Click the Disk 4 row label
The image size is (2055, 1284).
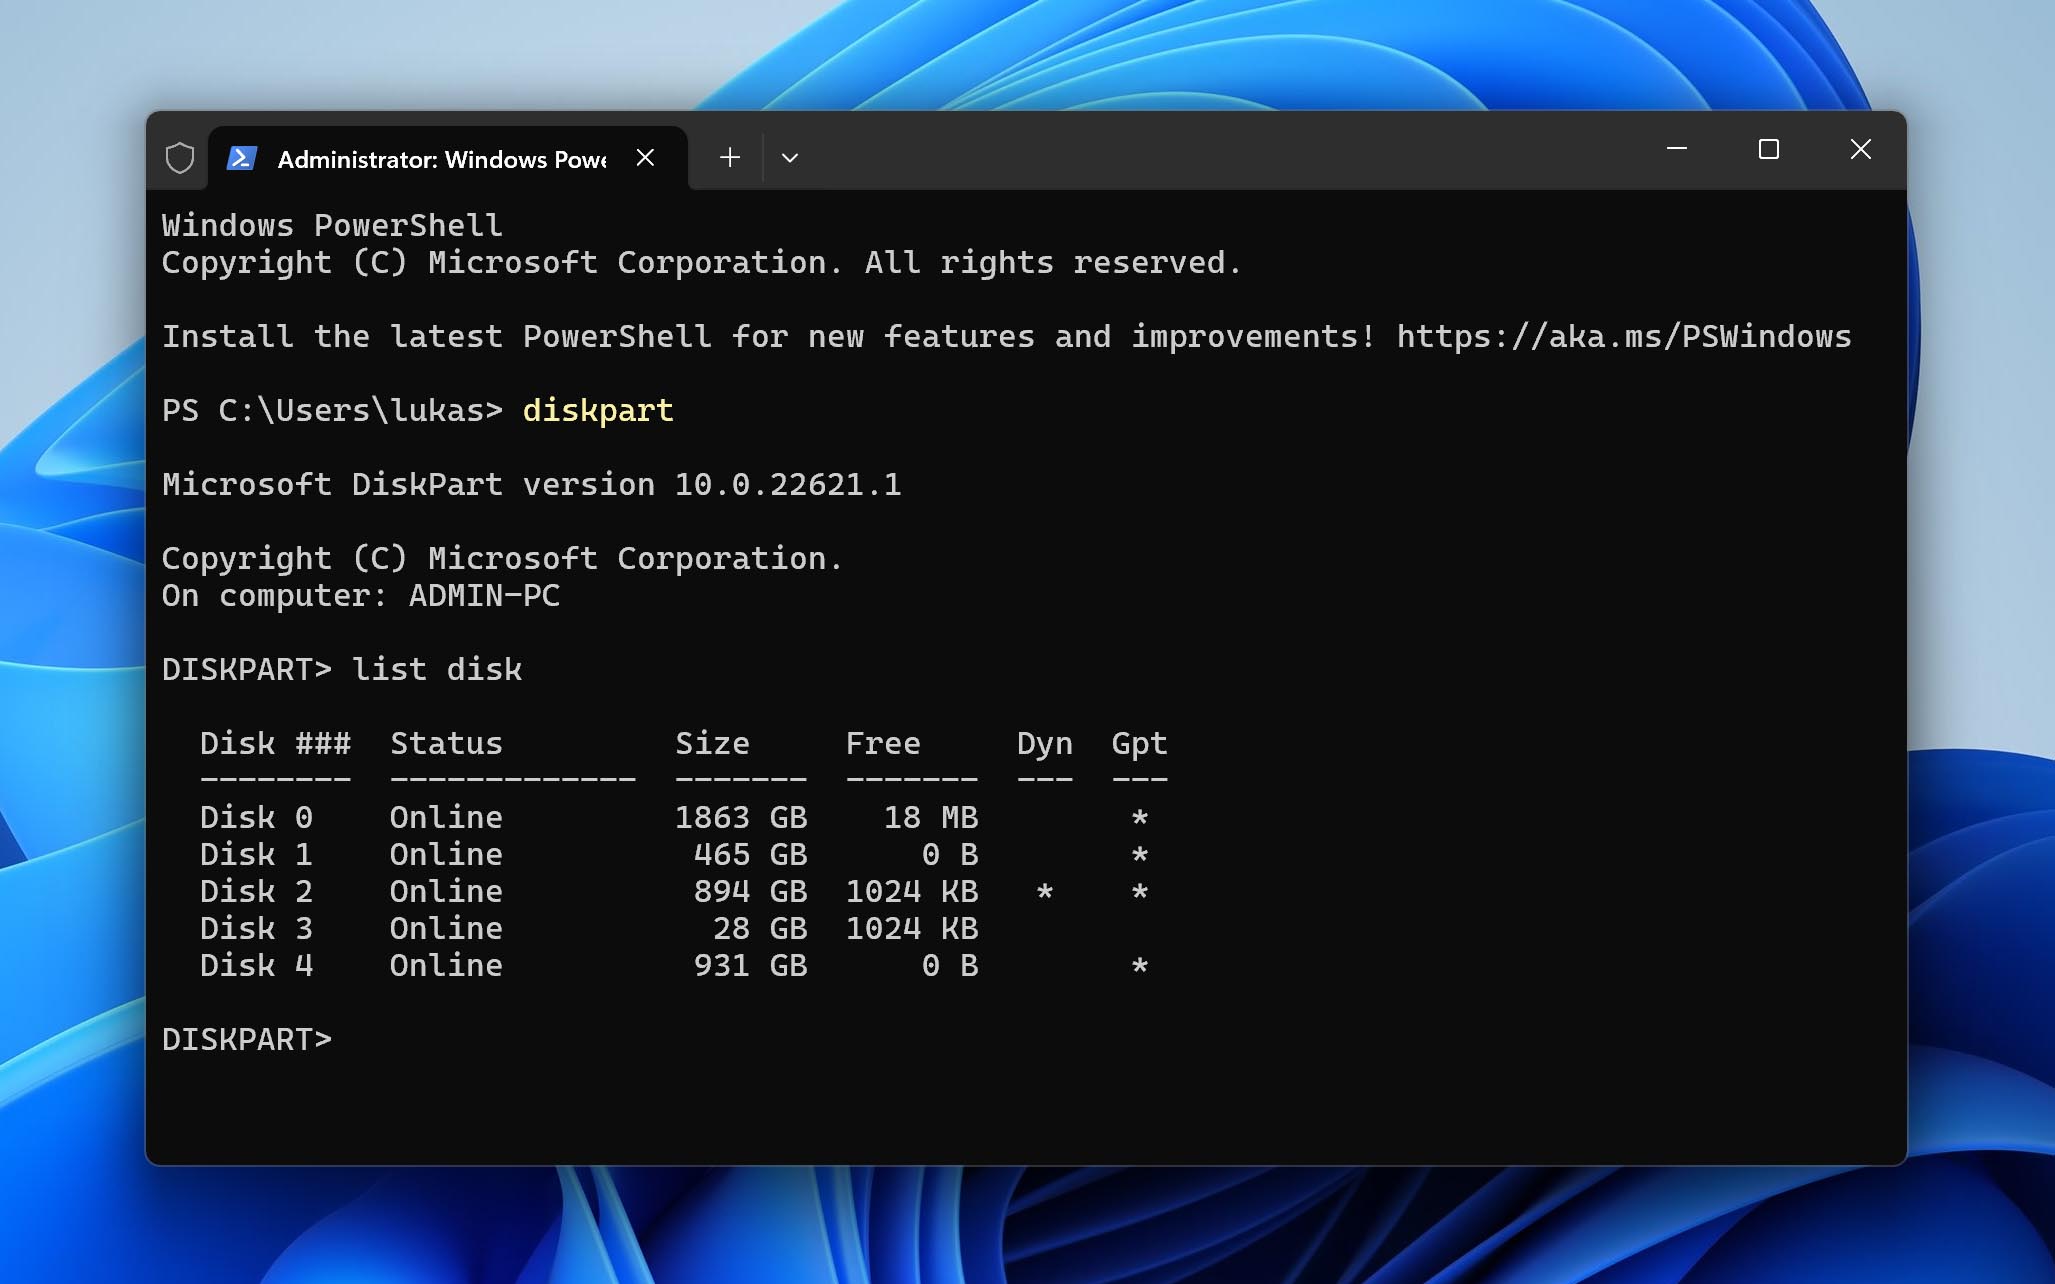tap(256, 965)
